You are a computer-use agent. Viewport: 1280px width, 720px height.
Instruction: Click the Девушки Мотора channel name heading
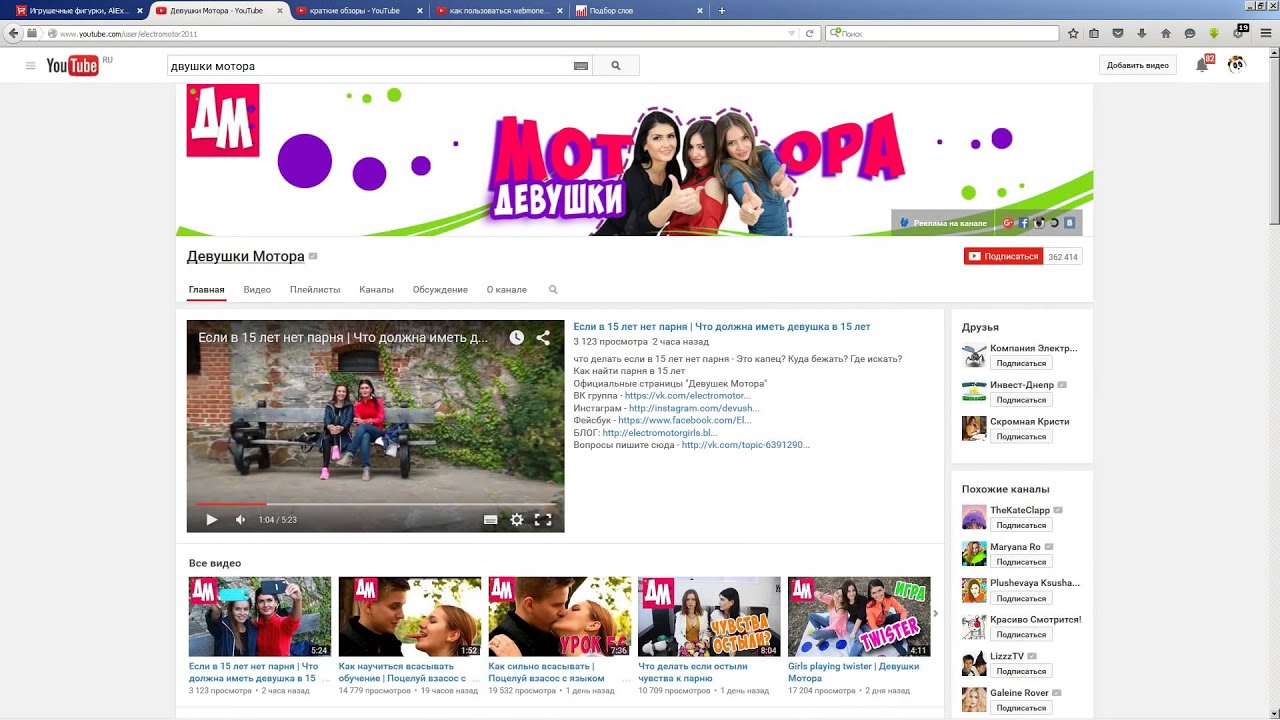coord(245,257)
